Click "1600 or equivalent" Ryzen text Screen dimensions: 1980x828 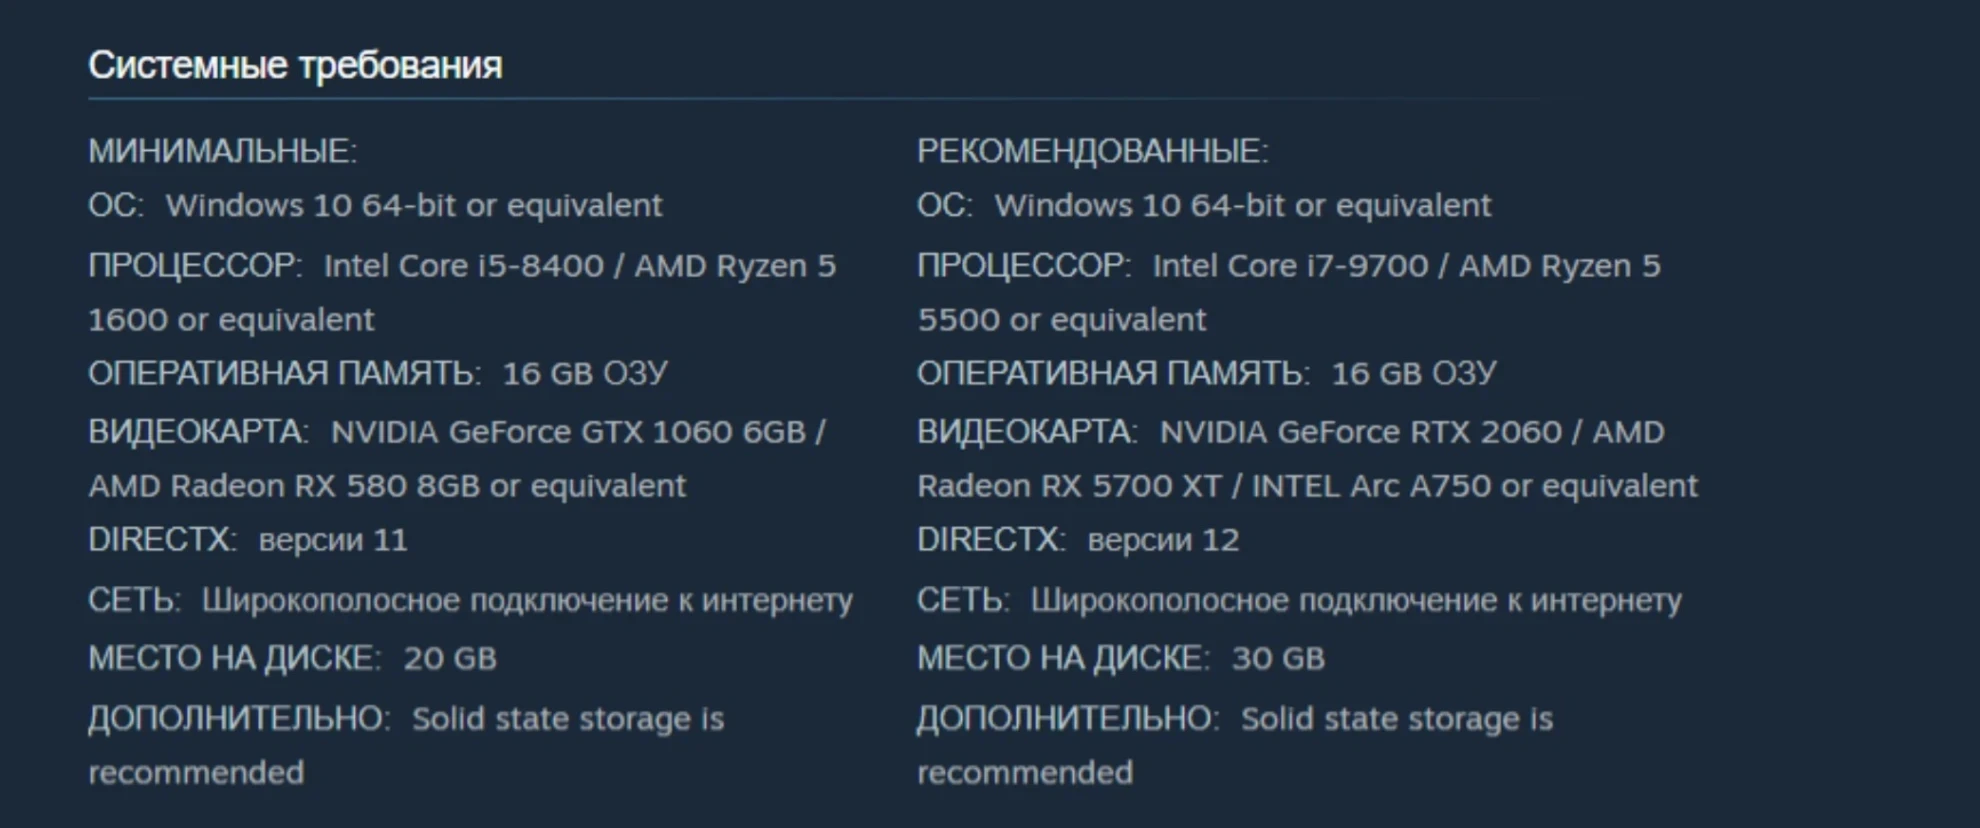tap(231, 320)
